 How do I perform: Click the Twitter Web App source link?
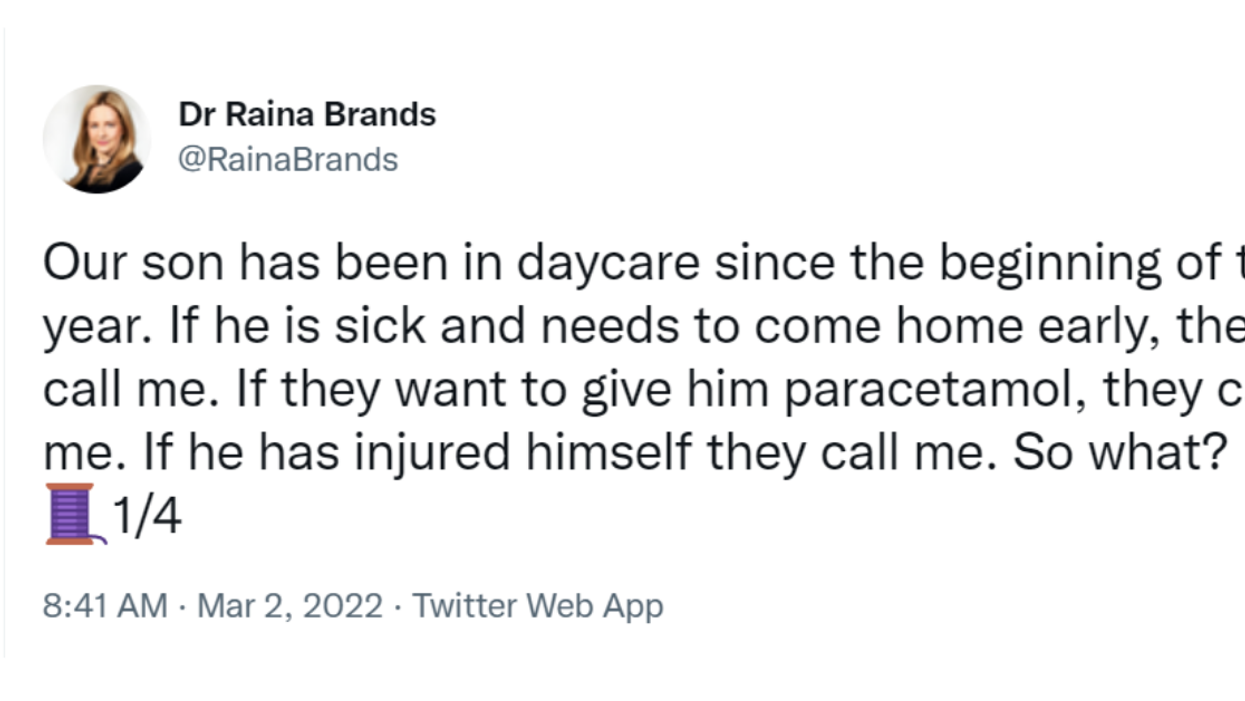coord(538,606)
